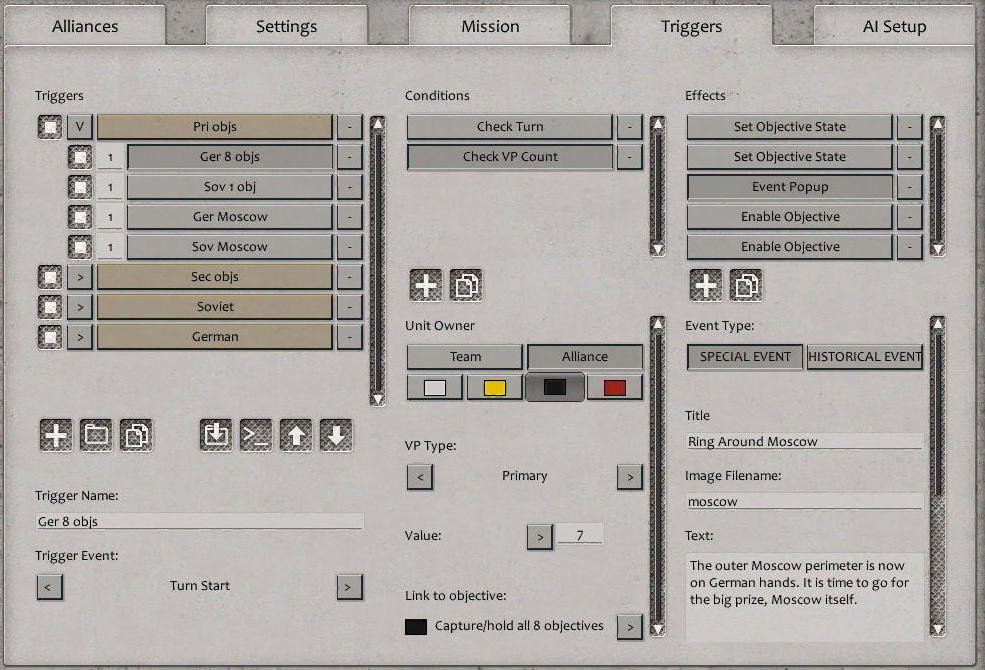Expand the Sec objs group

click(x=80, y=277)
